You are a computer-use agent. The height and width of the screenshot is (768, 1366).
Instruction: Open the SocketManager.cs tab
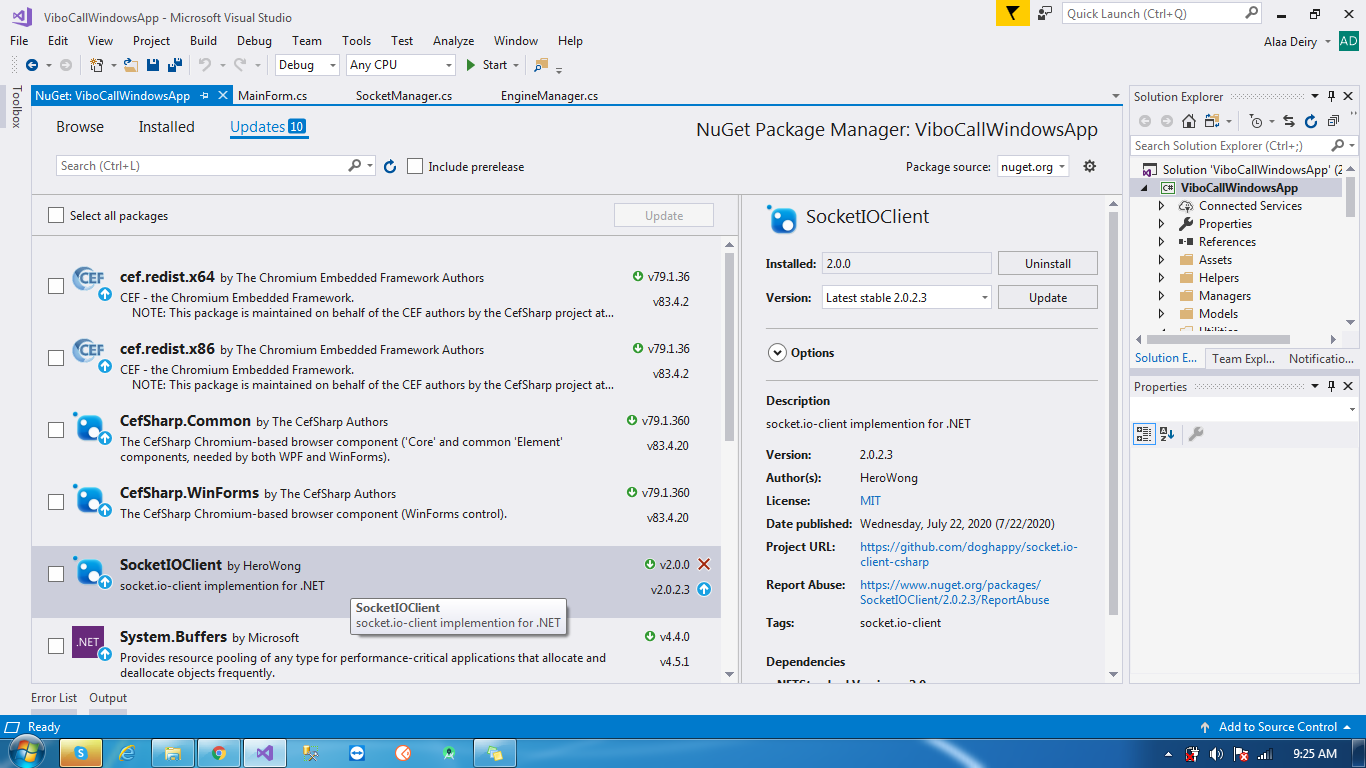point(404,96)
